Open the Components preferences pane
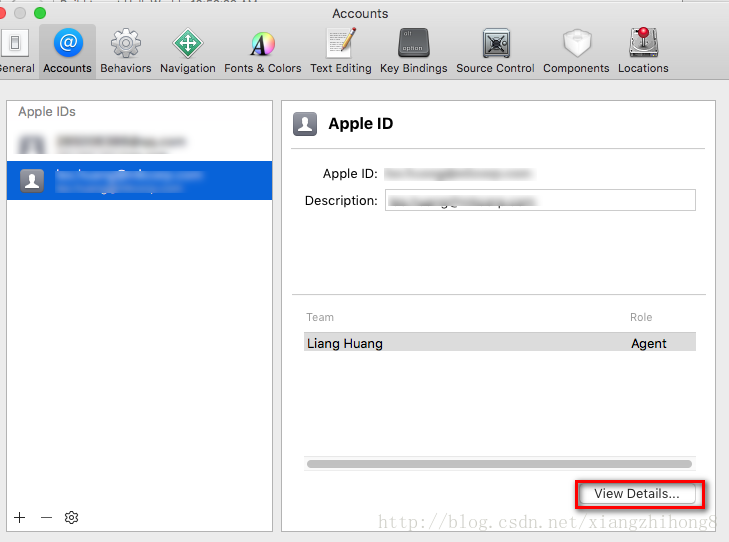729x542 pixels. pyautogui.click(x=576, y=51)
